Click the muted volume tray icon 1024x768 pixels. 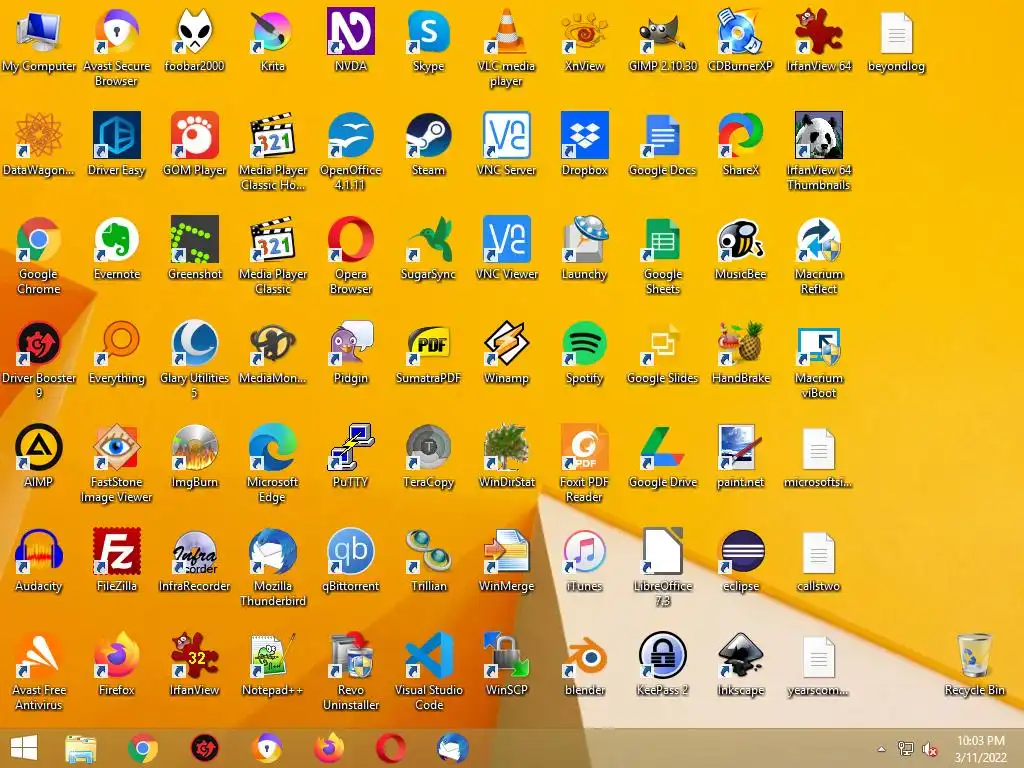pos(929,748)
